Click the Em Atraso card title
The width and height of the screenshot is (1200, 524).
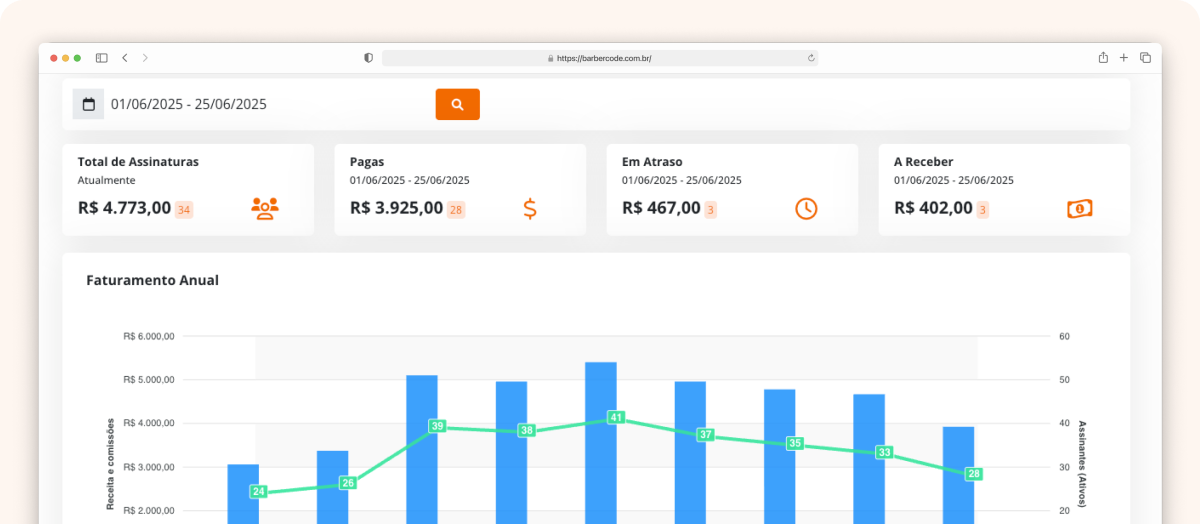[652, 161]
